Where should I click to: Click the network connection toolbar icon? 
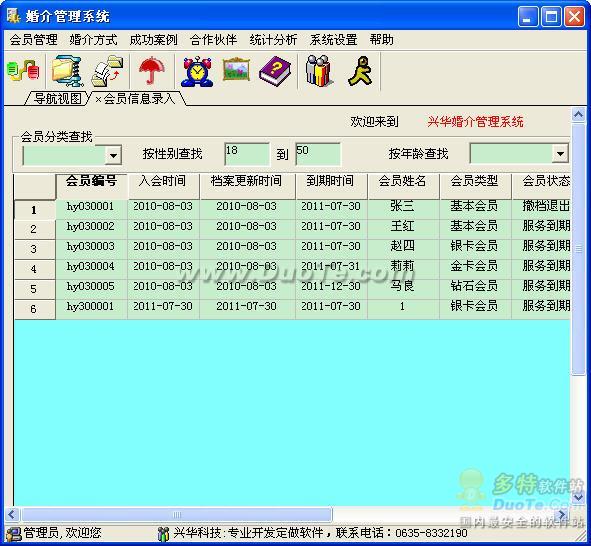pos(23,71)
